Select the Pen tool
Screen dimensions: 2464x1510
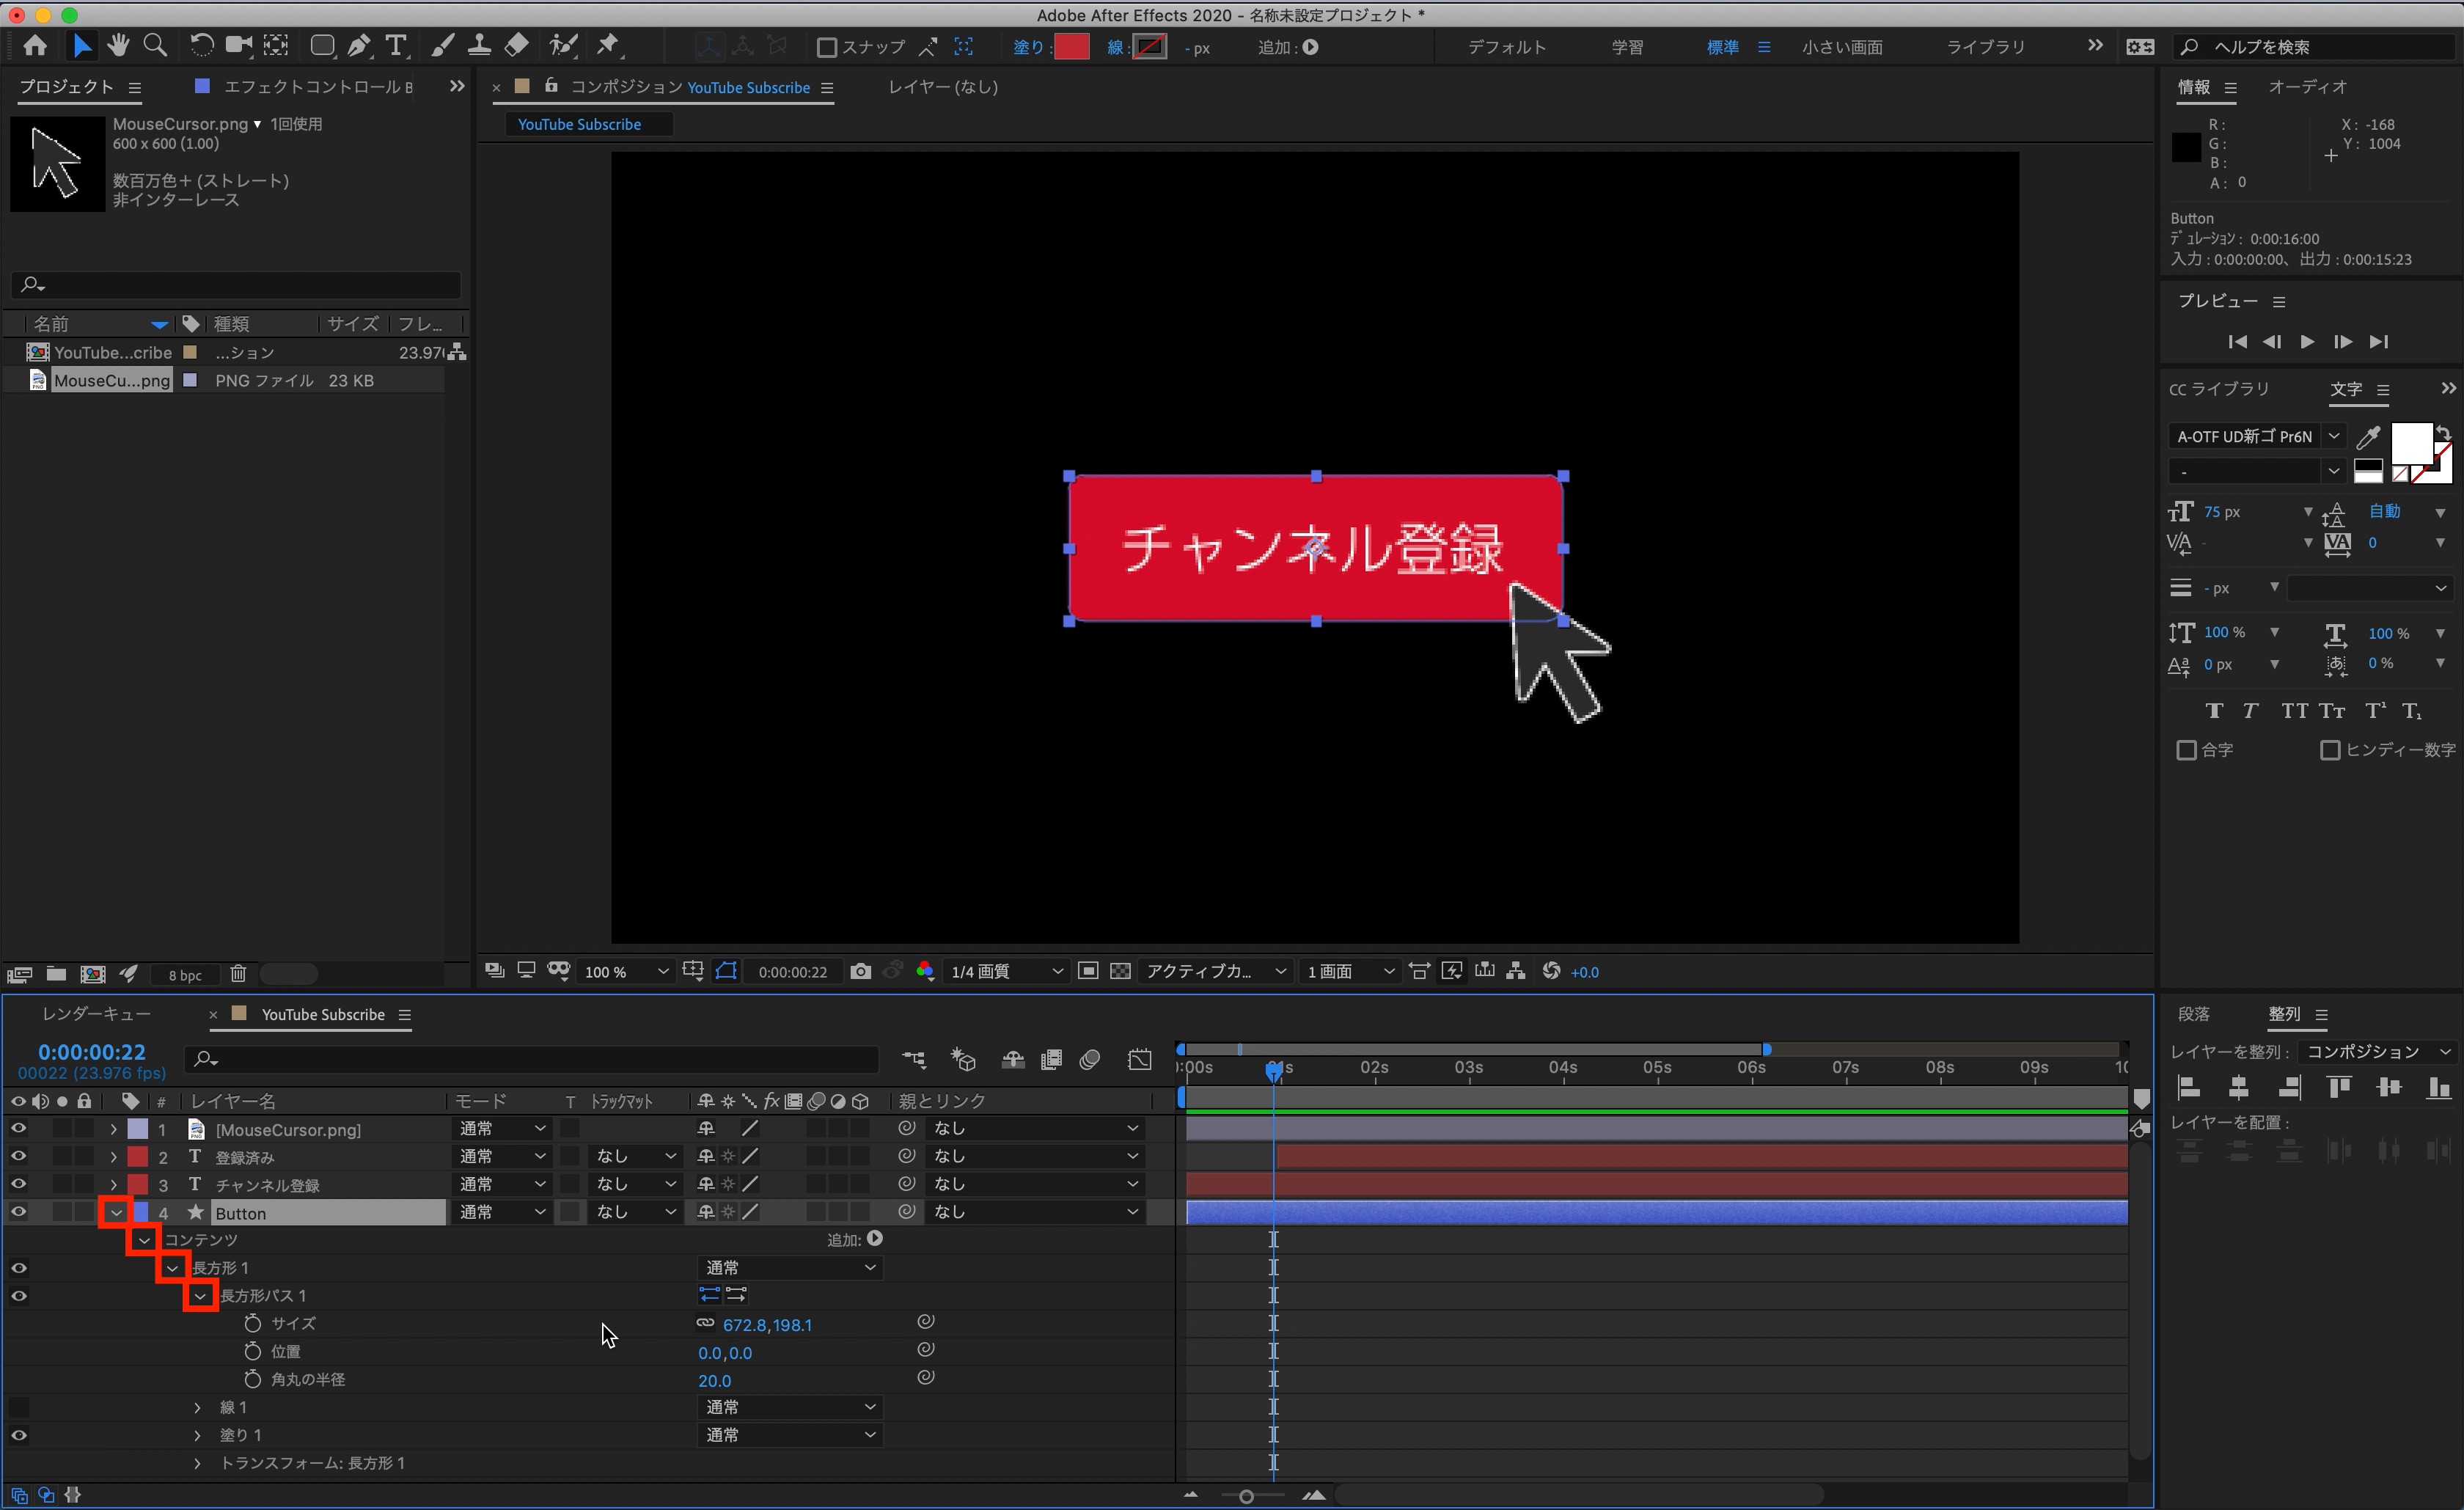click(x=358, y=46)
